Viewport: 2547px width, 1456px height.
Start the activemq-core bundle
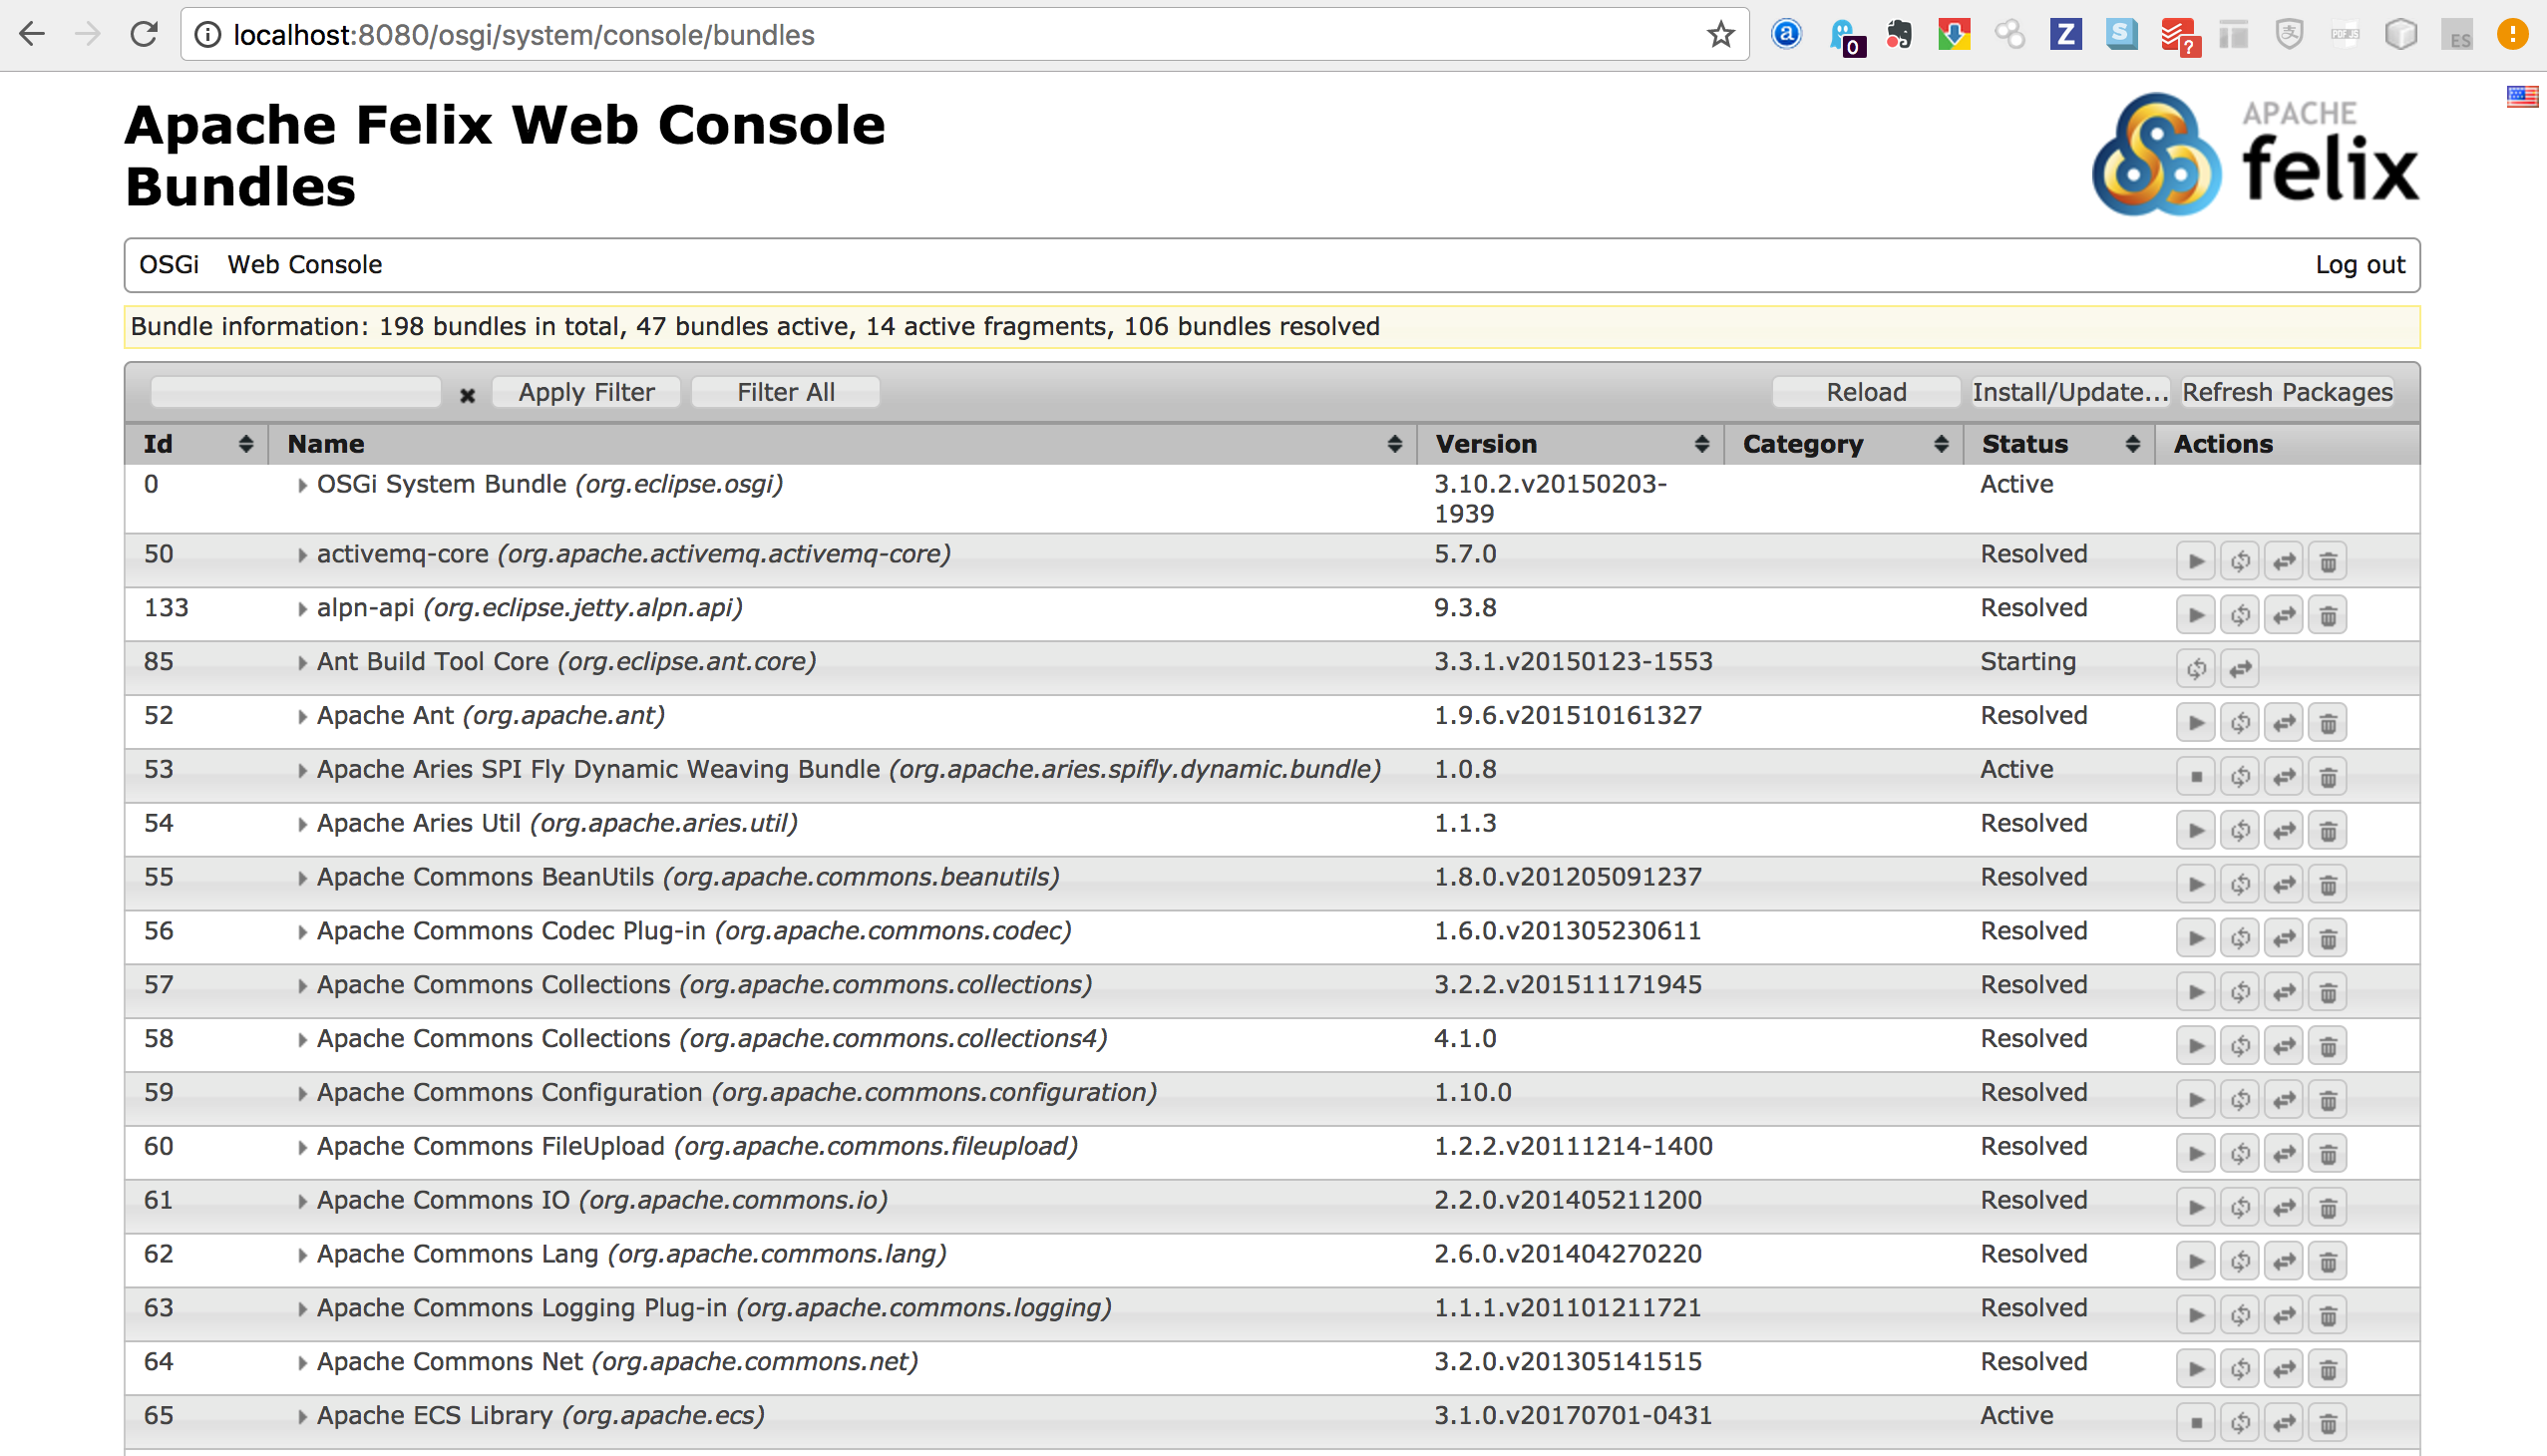click(2195, 561)
